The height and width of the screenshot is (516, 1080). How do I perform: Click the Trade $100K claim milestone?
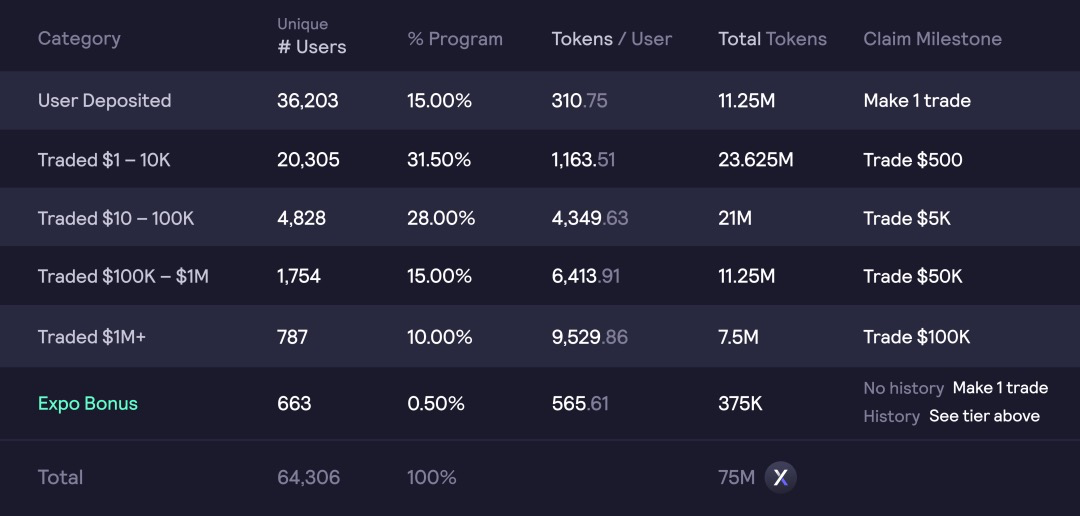pyautogui.click(x=917, y=337)
